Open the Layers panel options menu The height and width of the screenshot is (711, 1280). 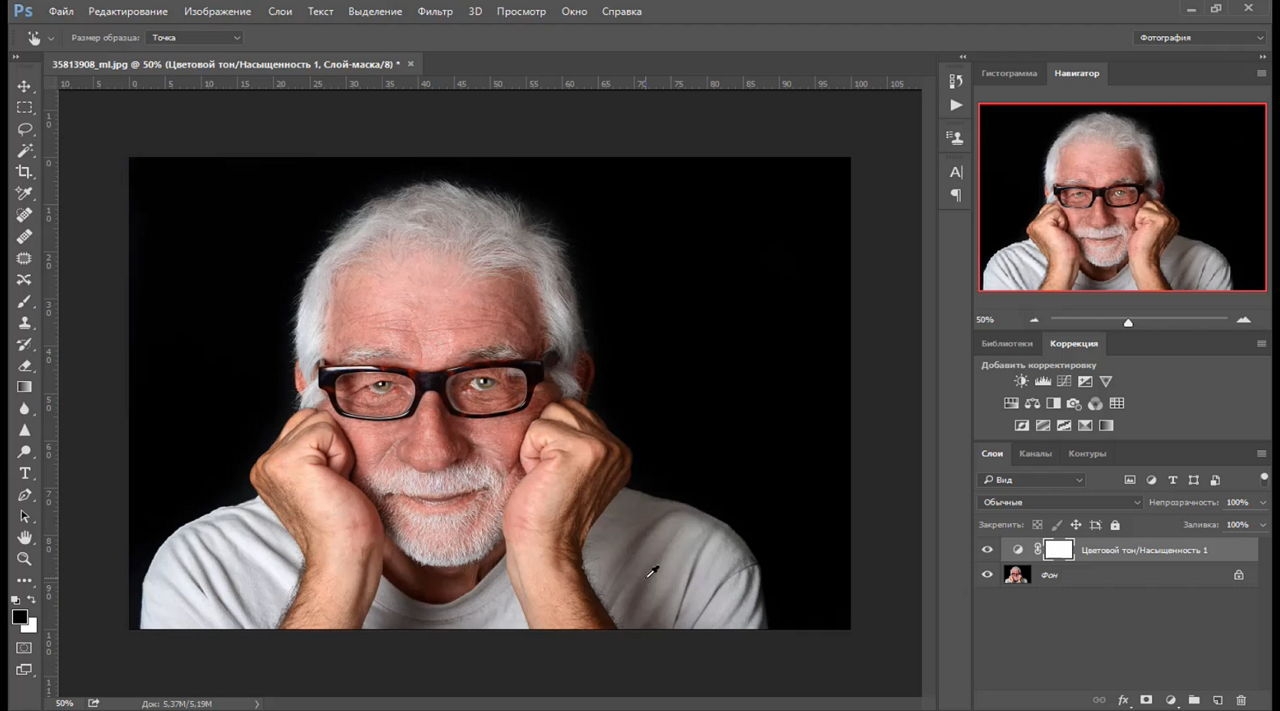pyautogui.click(x=1261, y=453)
